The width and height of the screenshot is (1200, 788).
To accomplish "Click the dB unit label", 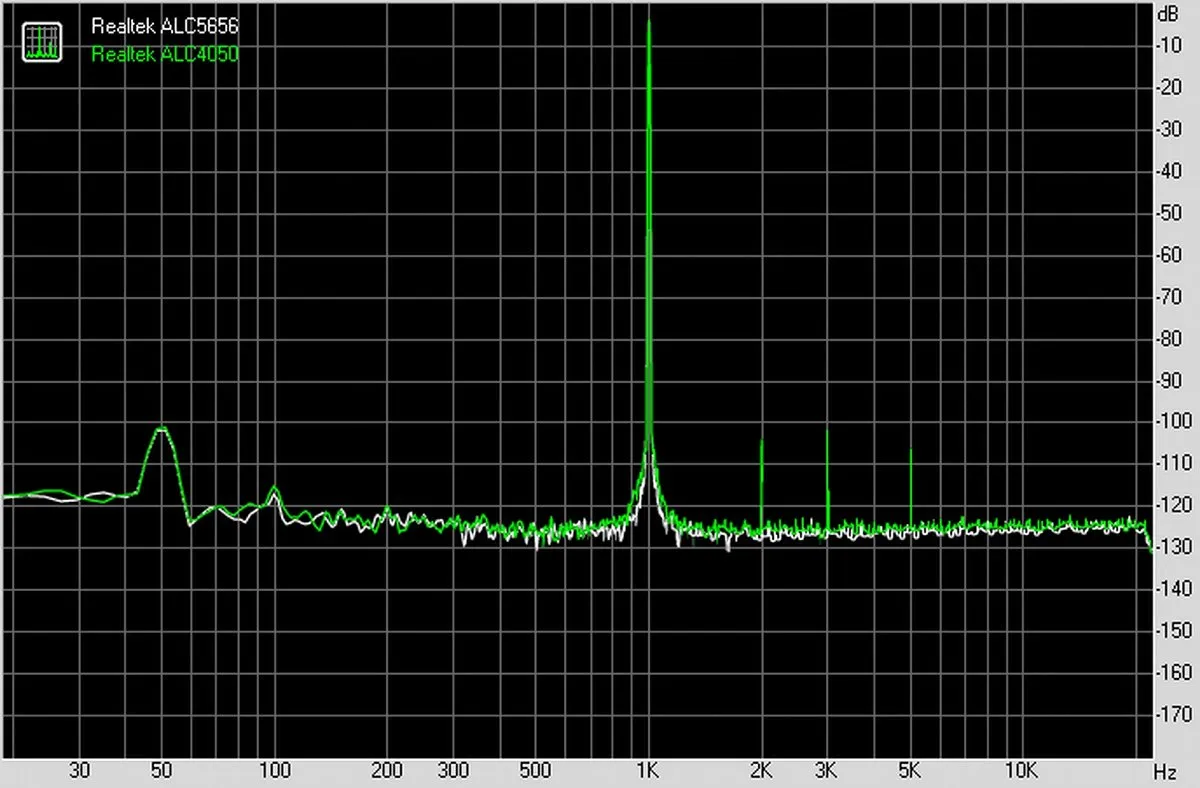I will coord(1168,15).
